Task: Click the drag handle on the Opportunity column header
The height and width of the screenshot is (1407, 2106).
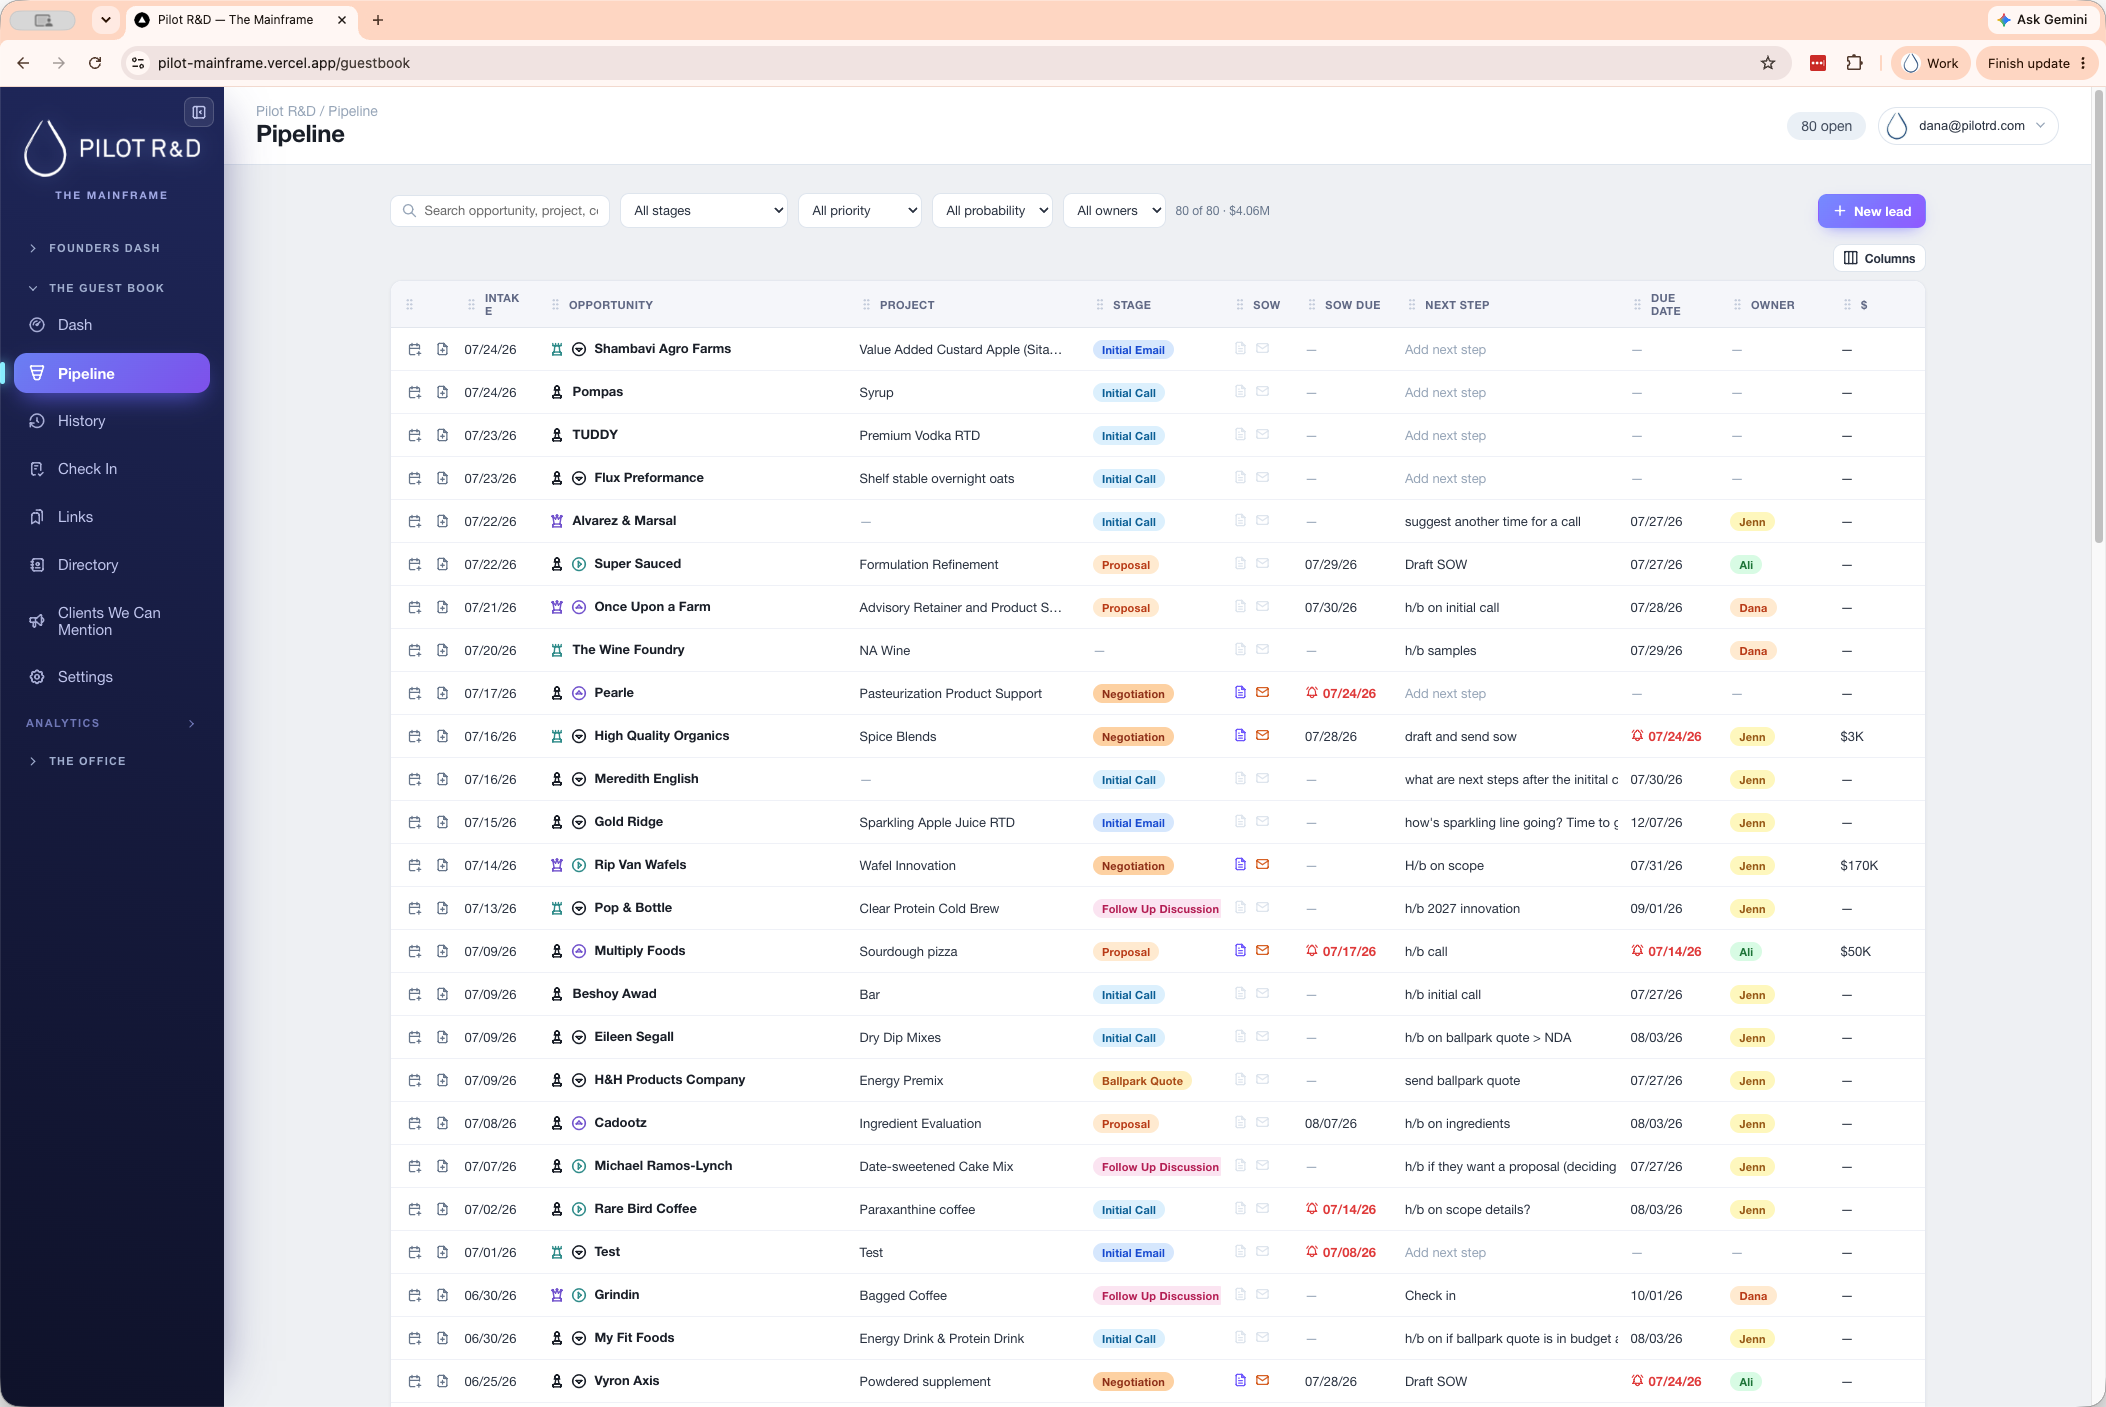Action: click(555, 305)
